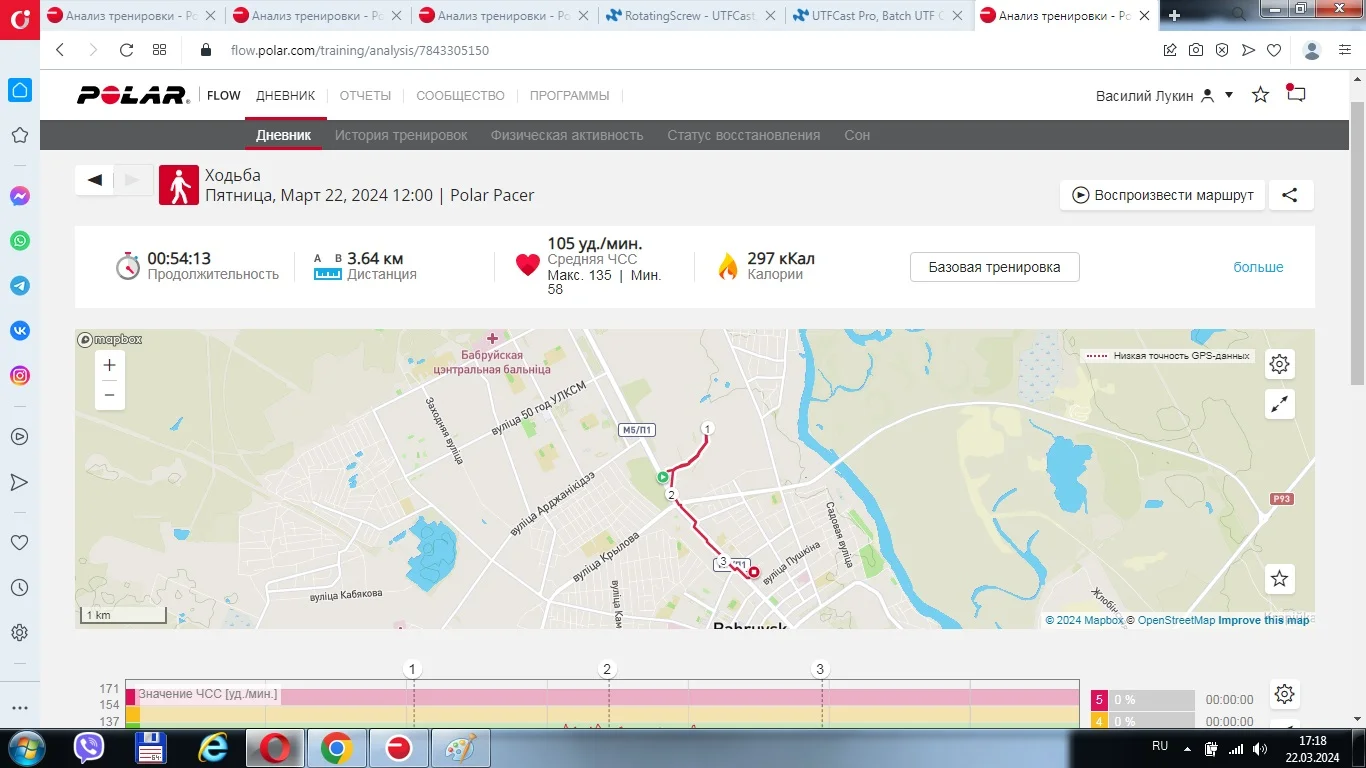This screenshot has width=1366, height=768.
Task: Open heart rate chart settings gear
Action: (1285, 694)
